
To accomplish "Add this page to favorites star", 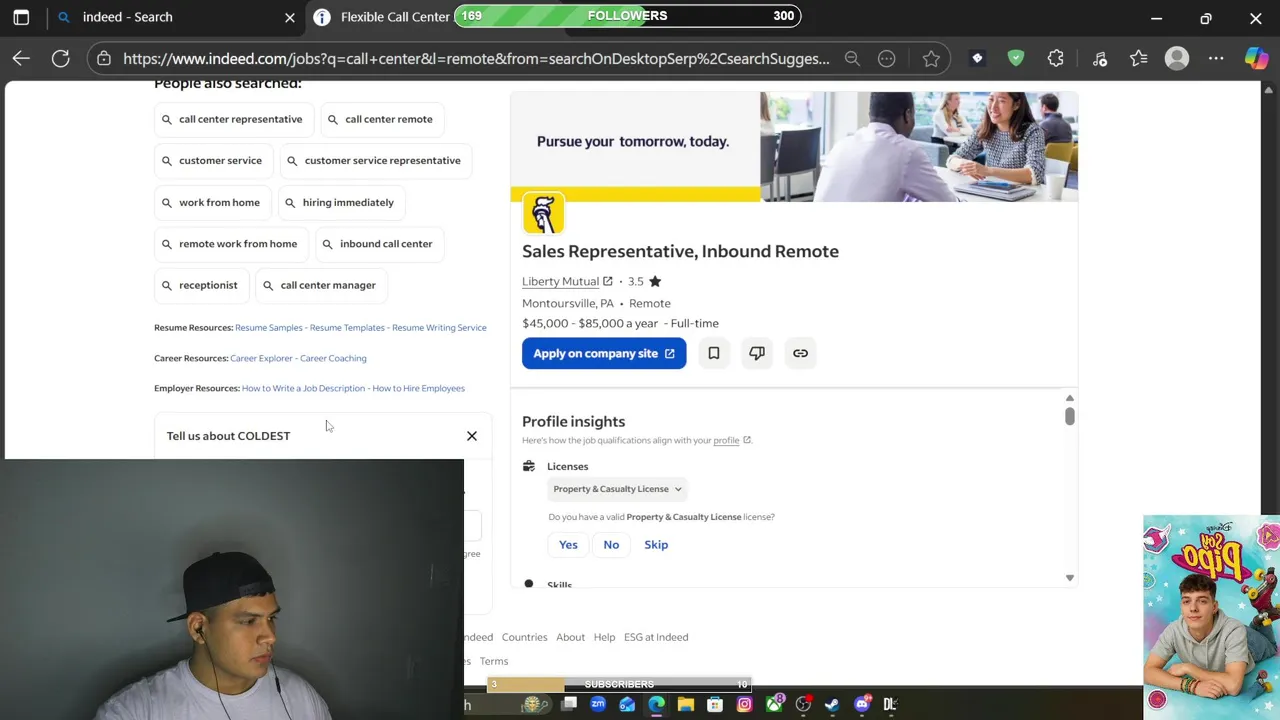I will [931, 59].
